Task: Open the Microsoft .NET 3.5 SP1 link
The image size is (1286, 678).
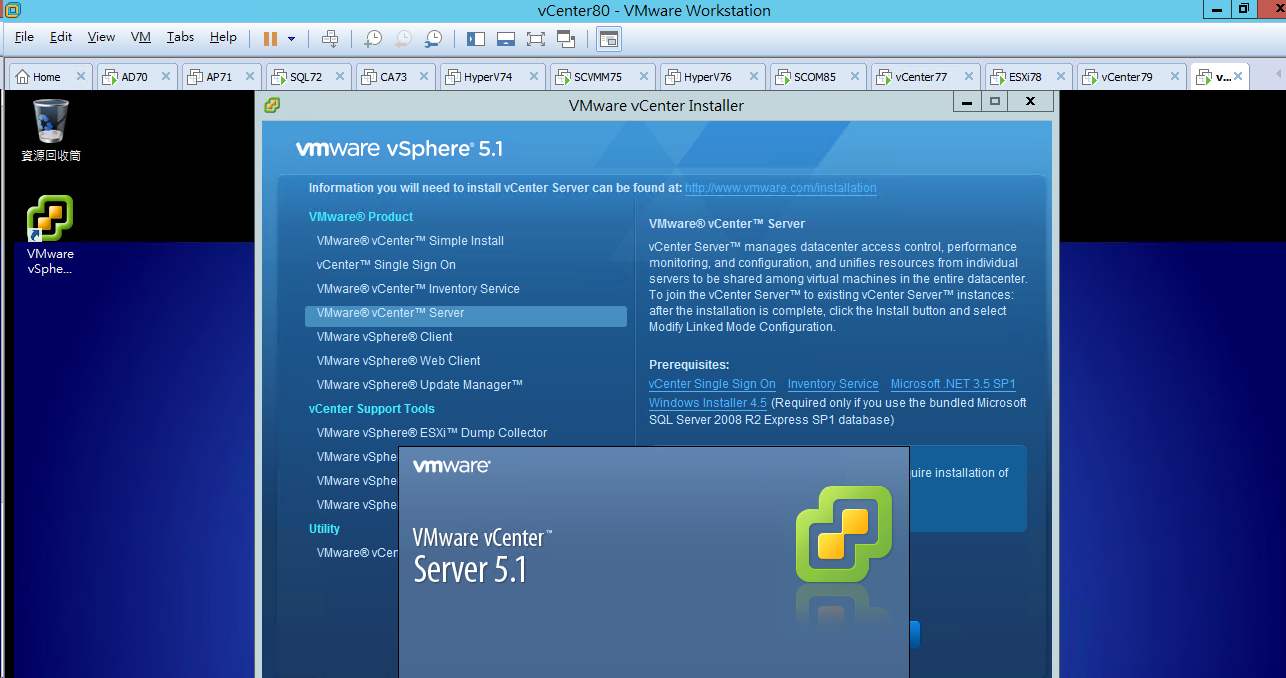Action: tap(953, 384)
